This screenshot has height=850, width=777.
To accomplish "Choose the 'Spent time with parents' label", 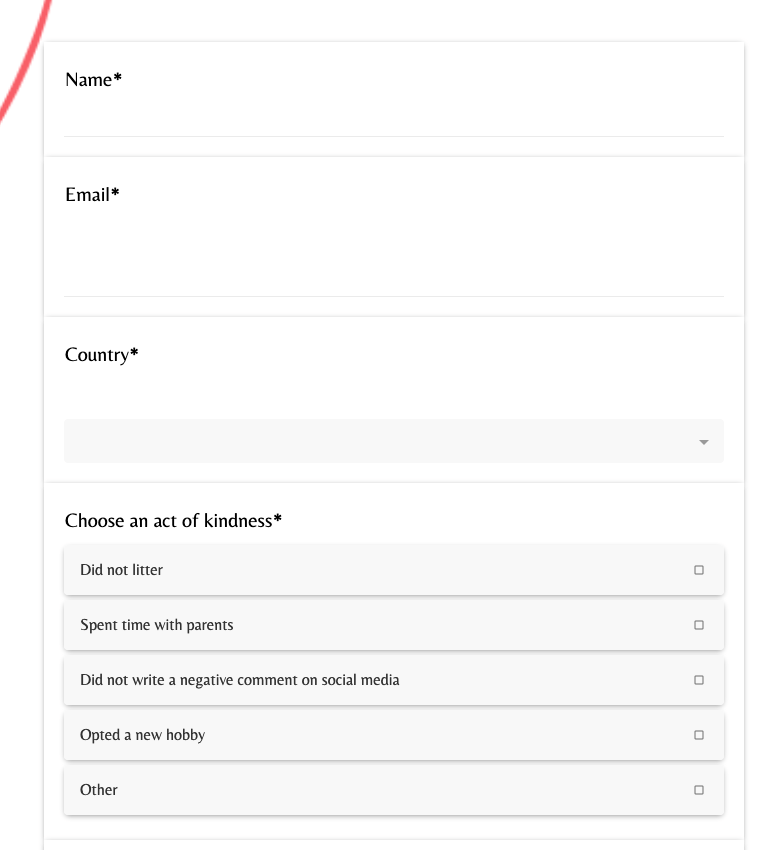I will 156,625.
